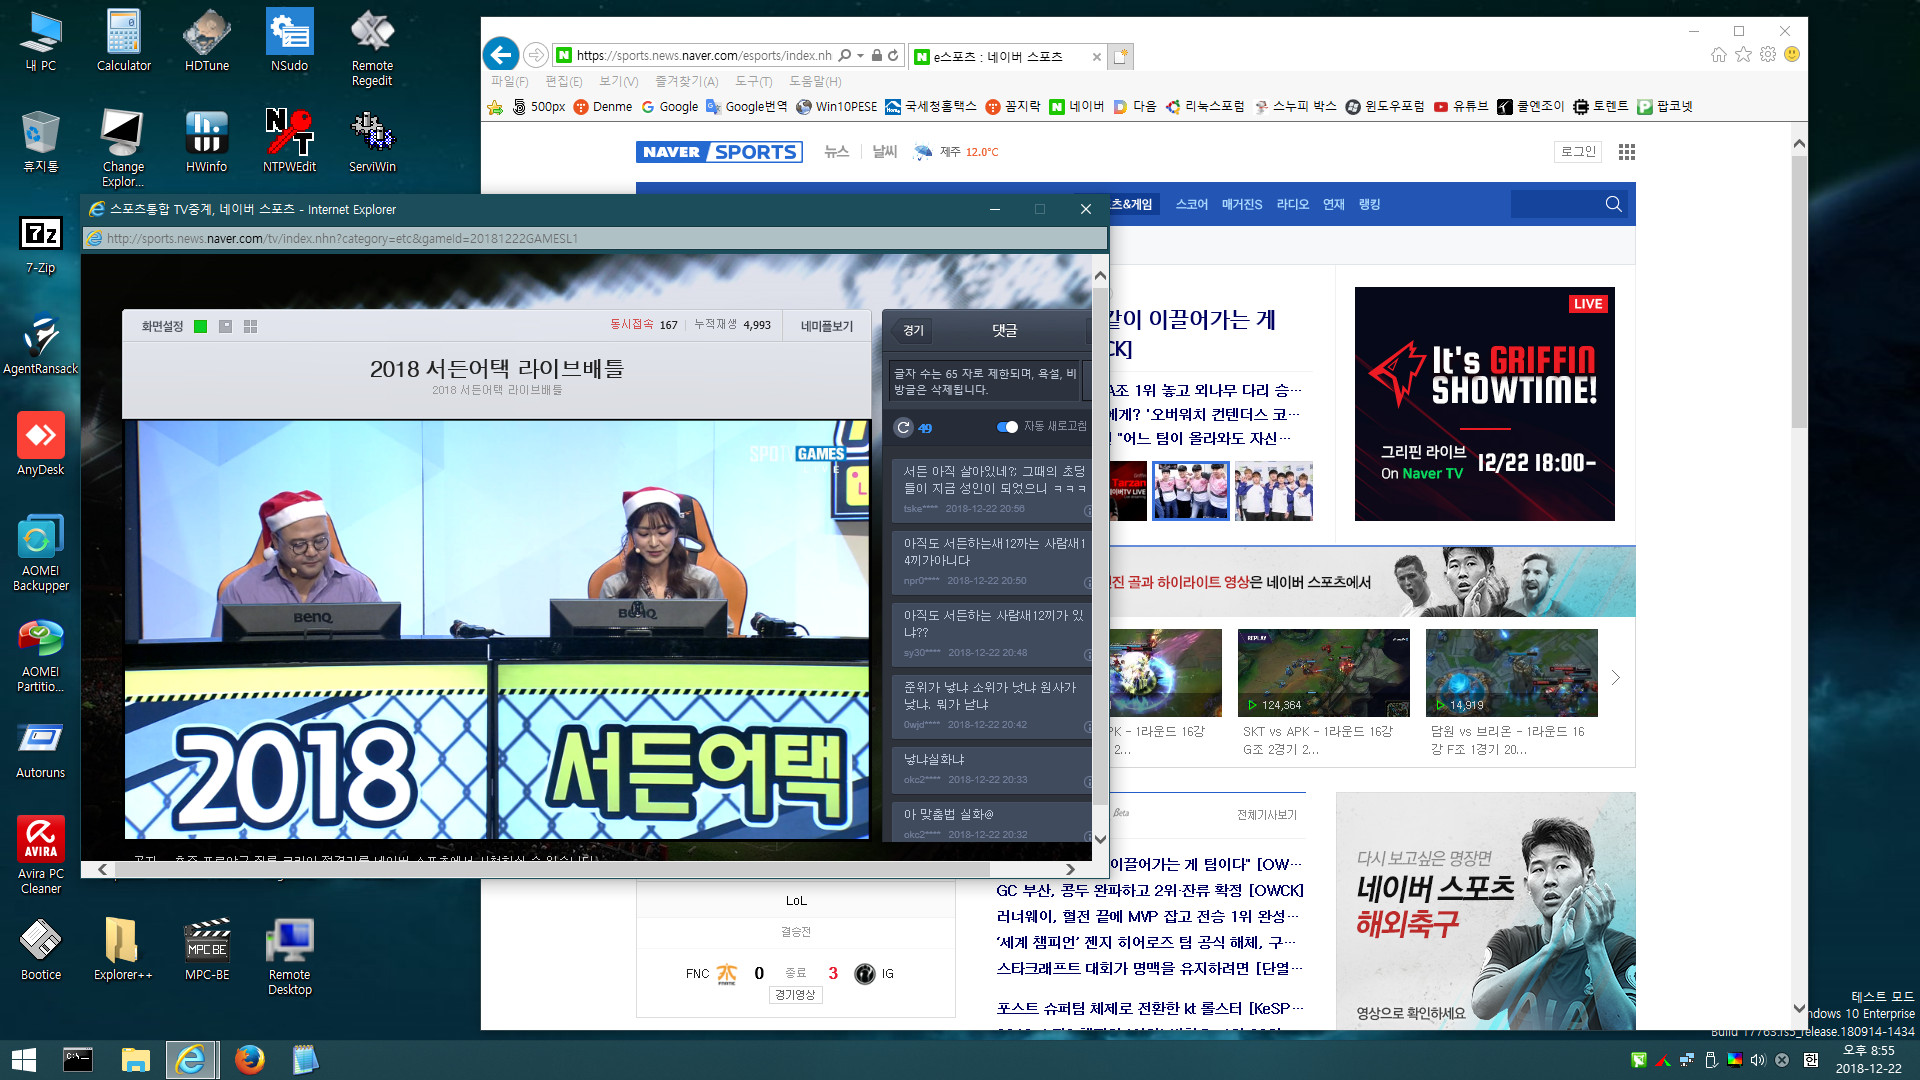The width and height of the screenshot is (1920, 1080).
Task: Open the address bar search dropdown arrow
Action: tap(860, 56)
